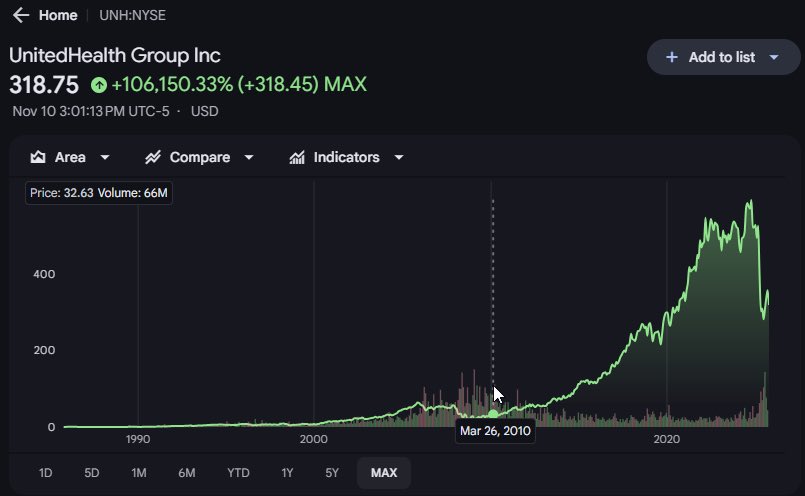Open the Area chart type dropdown arrow

click(105, 157)
